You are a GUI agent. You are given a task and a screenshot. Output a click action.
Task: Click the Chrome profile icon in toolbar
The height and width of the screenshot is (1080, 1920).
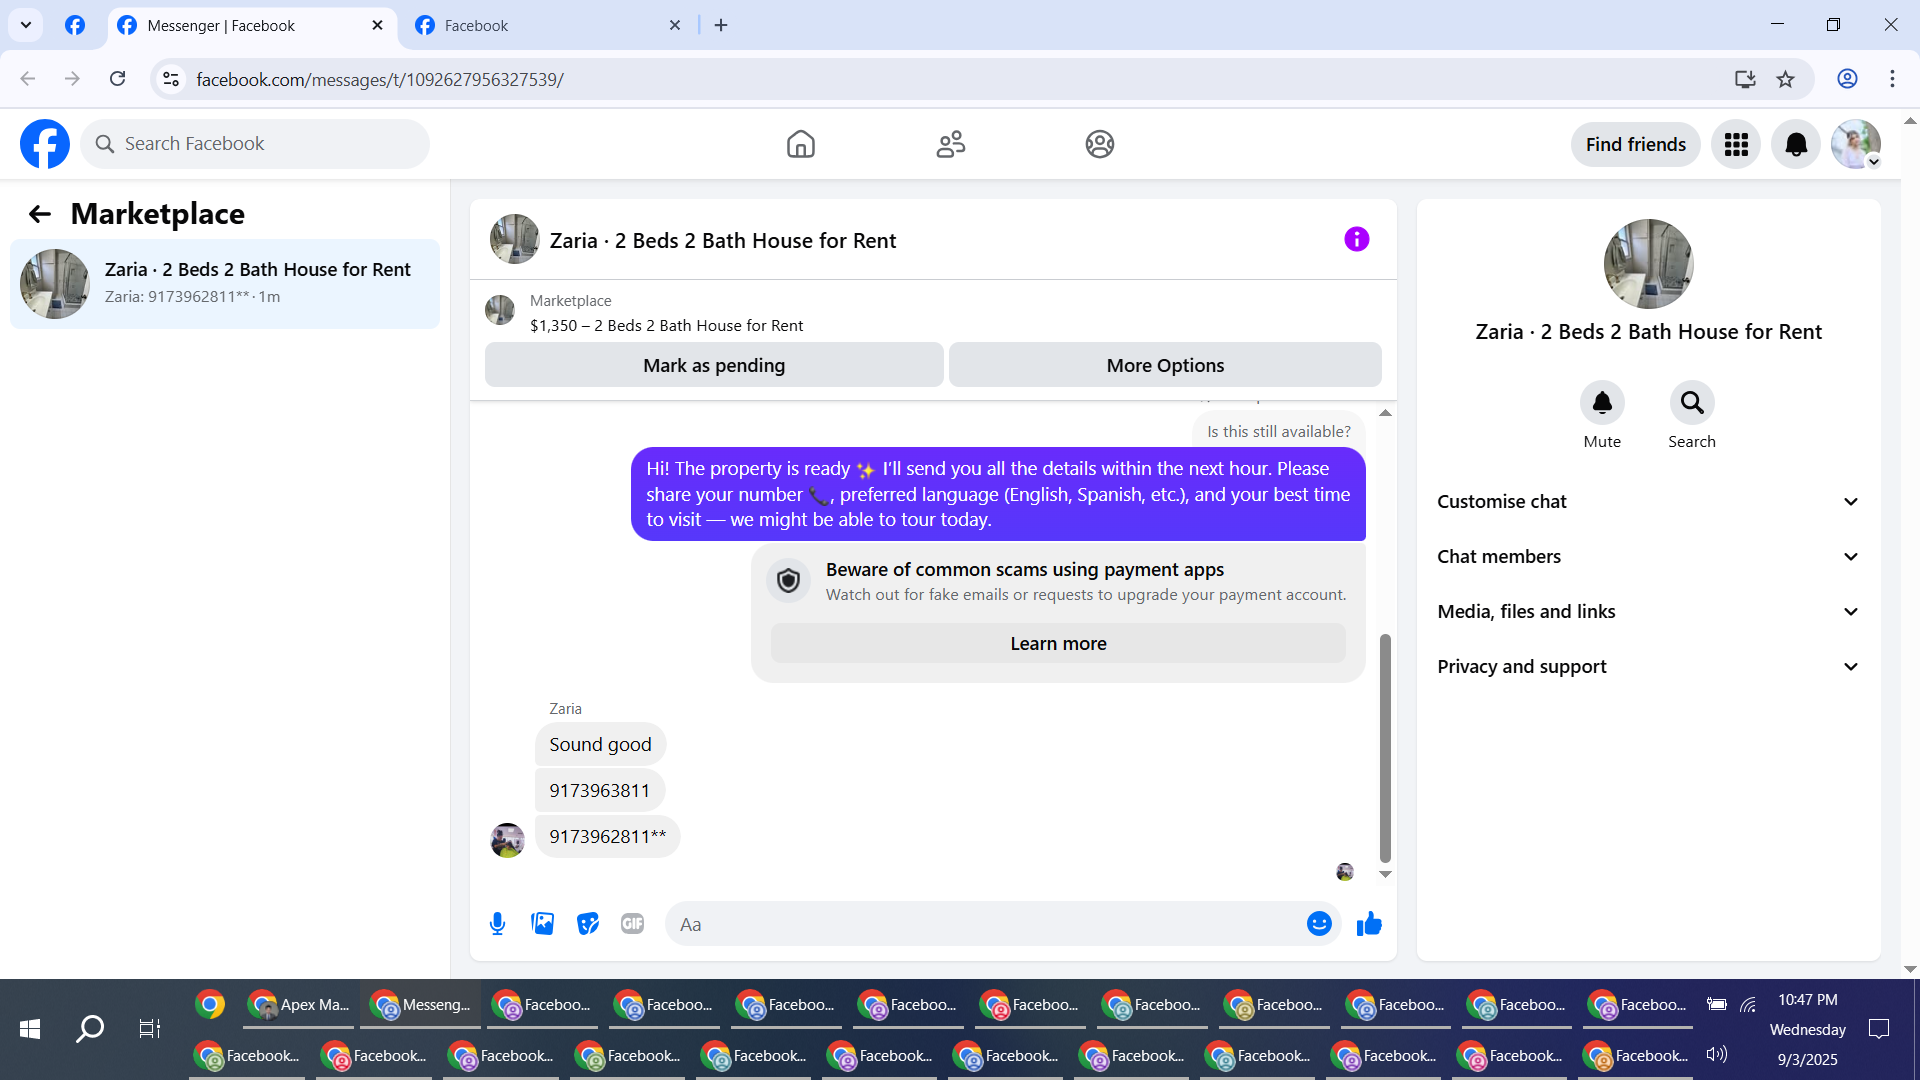coord(1847,79)
